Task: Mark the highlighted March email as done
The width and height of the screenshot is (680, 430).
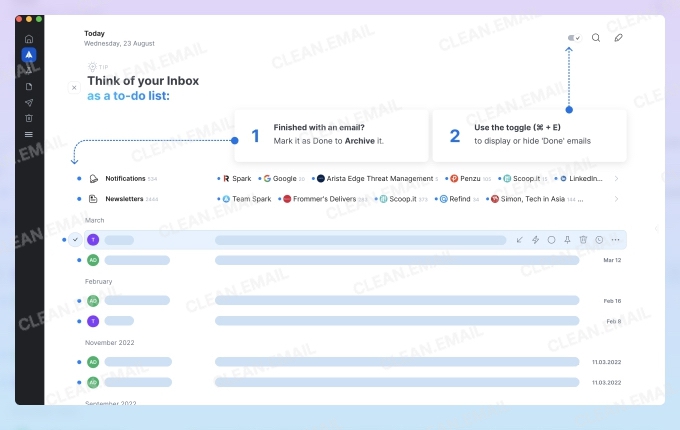Action: tap(75, 239)
